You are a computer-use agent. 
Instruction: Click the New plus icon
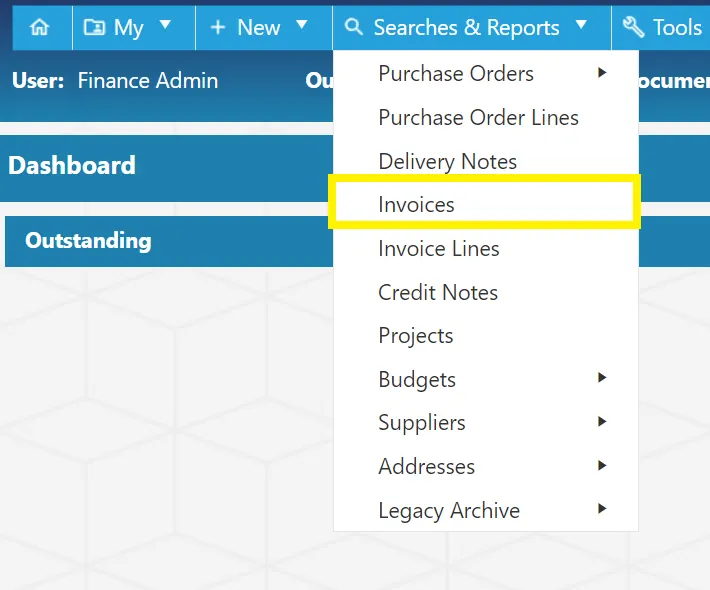coord(218,27)
